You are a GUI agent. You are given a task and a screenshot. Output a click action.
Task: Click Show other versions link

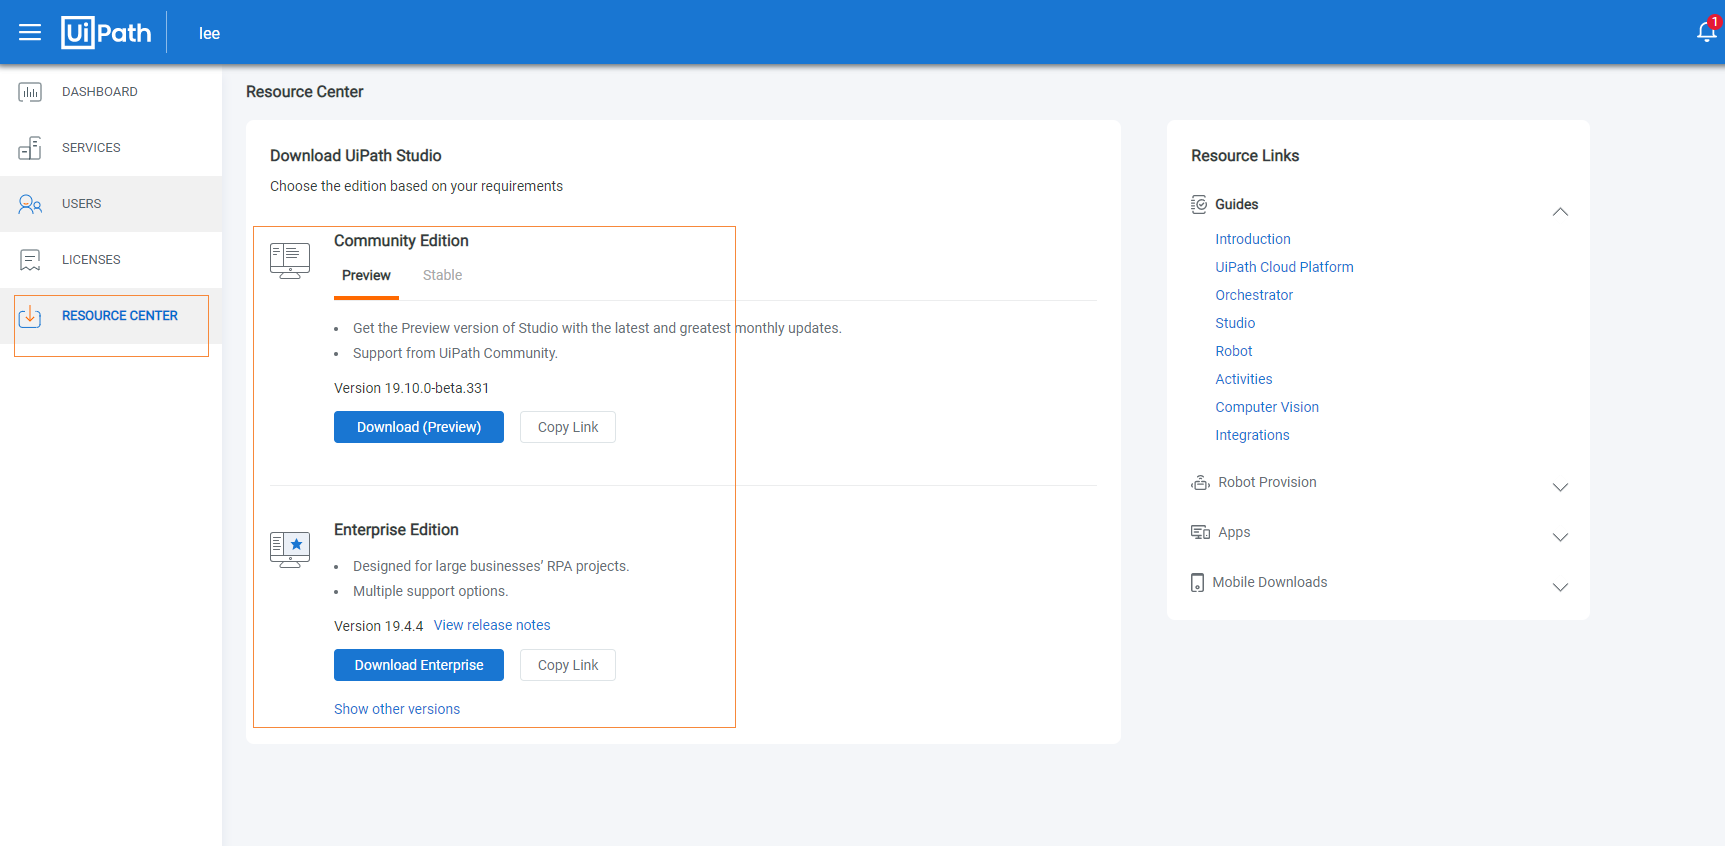tap(397, 709)
